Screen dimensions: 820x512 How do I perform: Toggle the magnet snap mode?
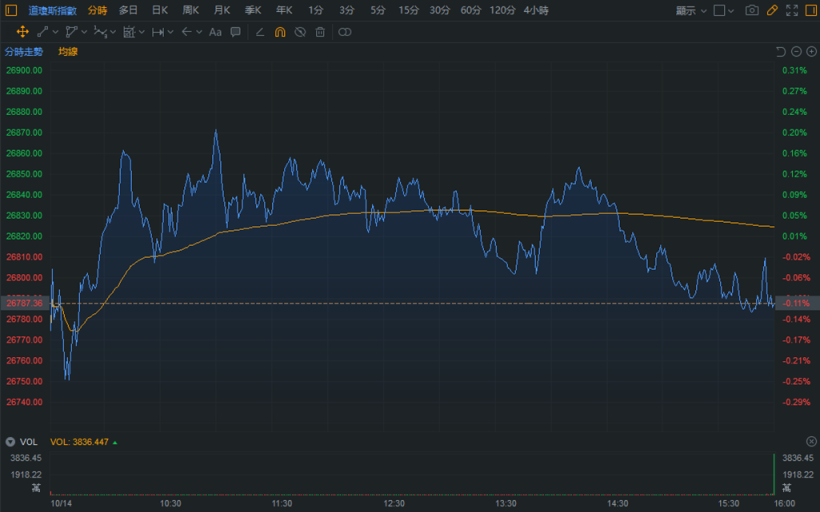click(280, 32)
